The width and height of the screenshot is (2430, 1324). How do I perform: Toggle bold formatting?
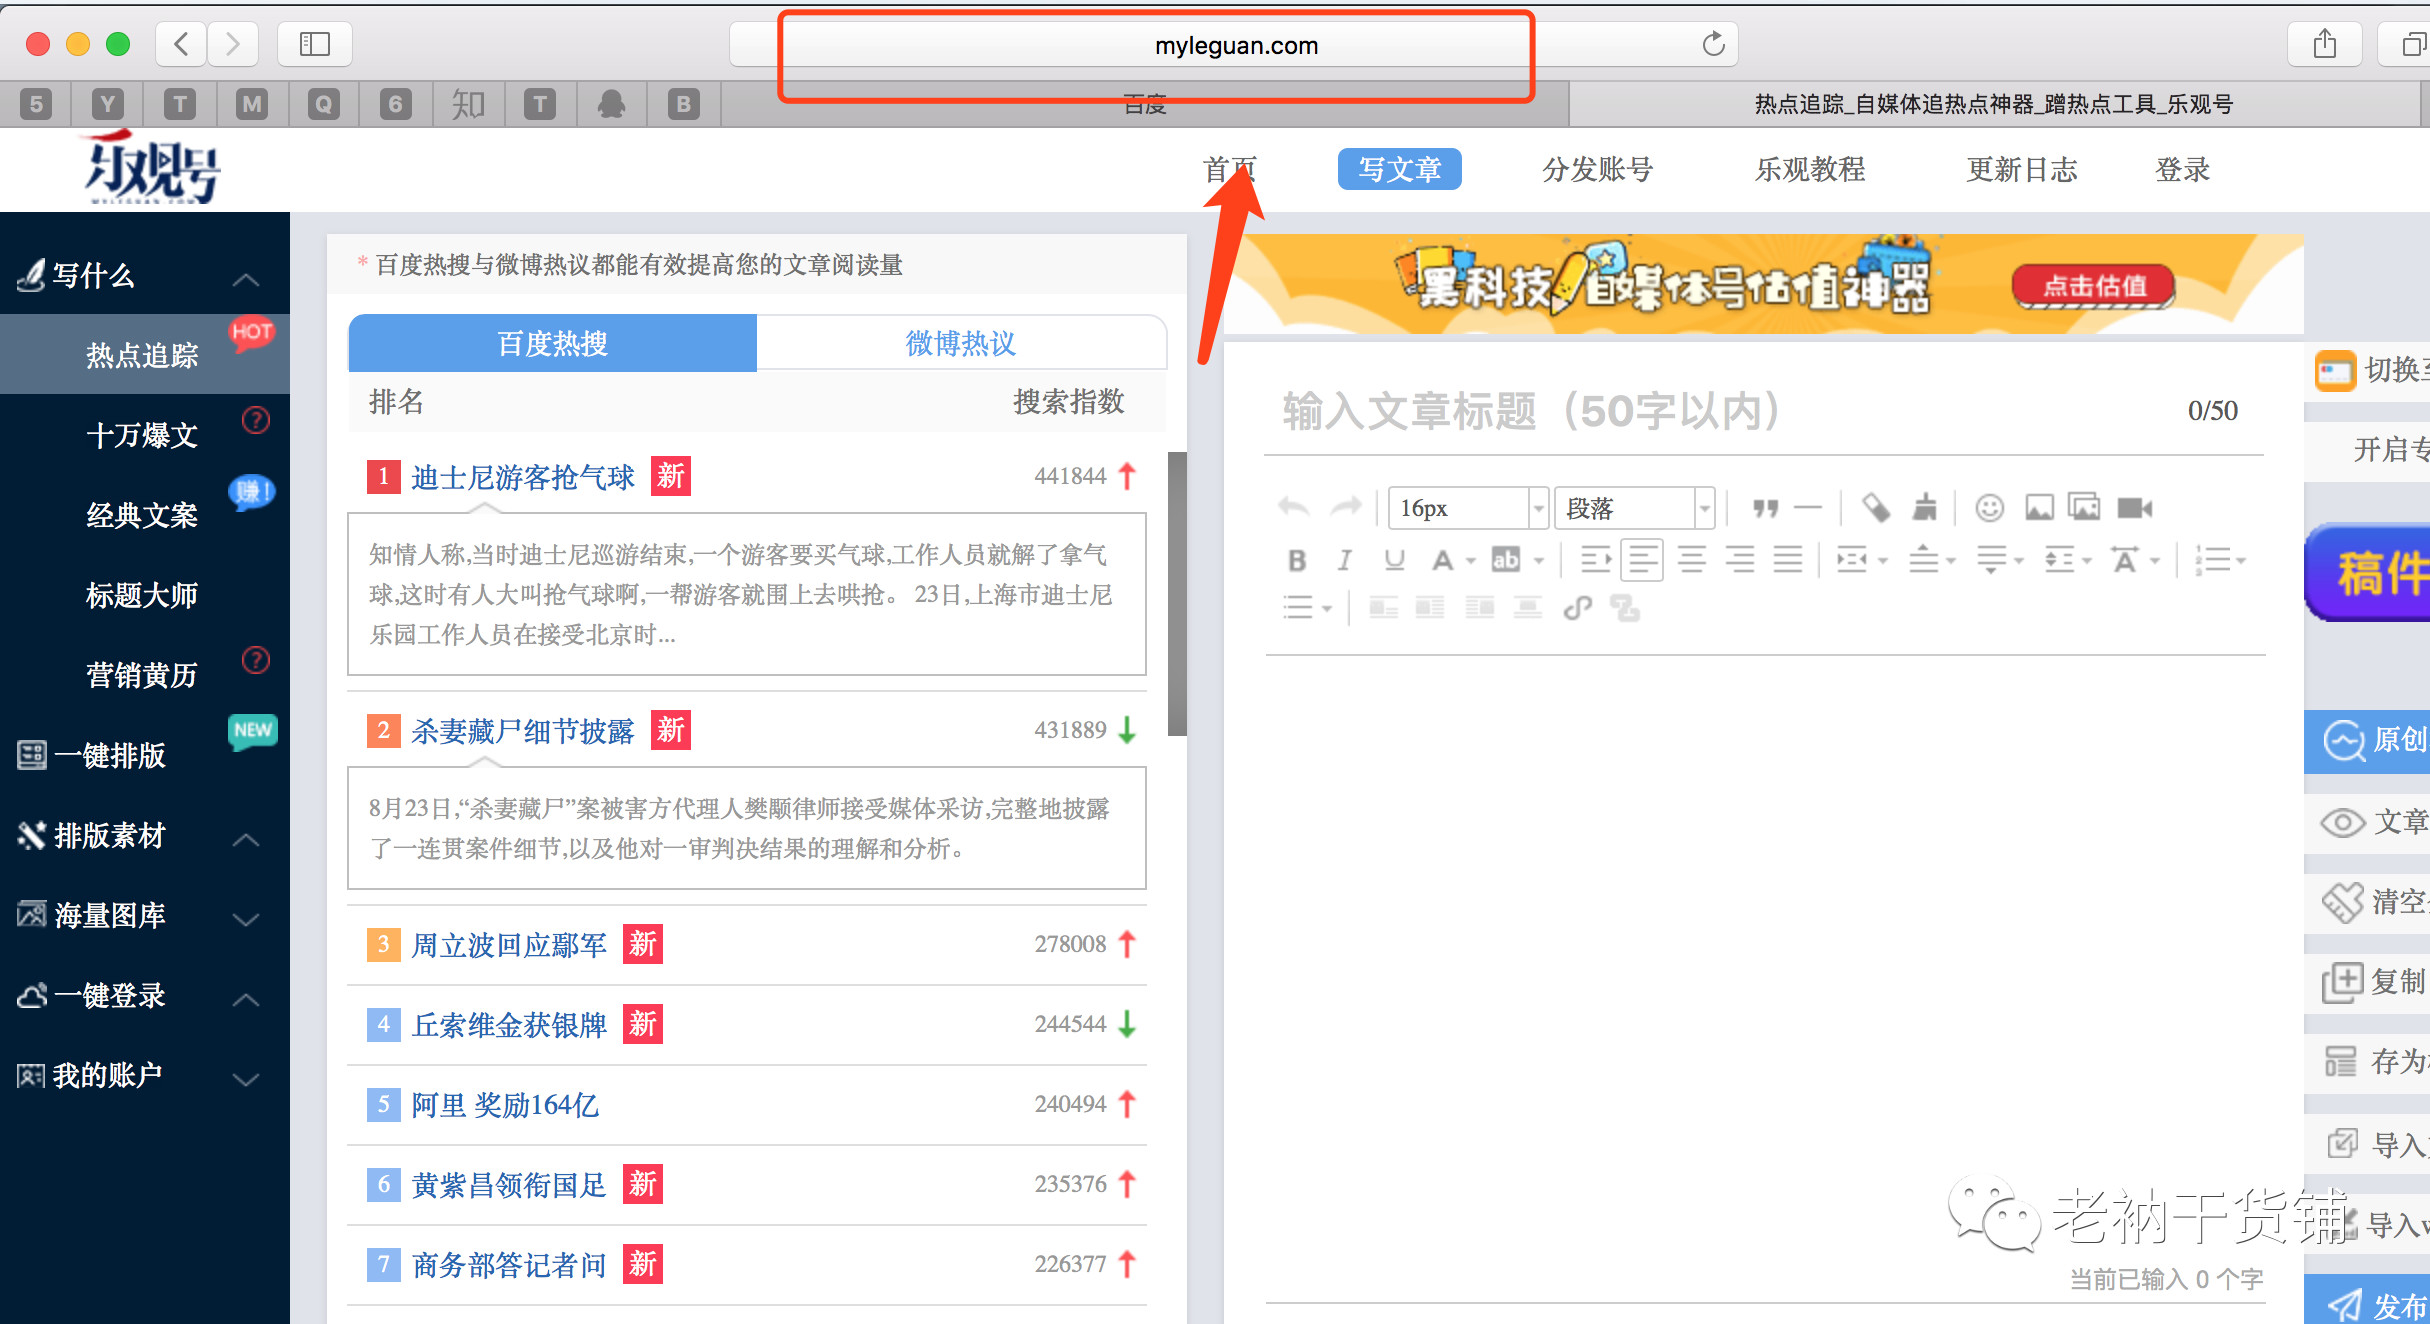[1297, 560]
